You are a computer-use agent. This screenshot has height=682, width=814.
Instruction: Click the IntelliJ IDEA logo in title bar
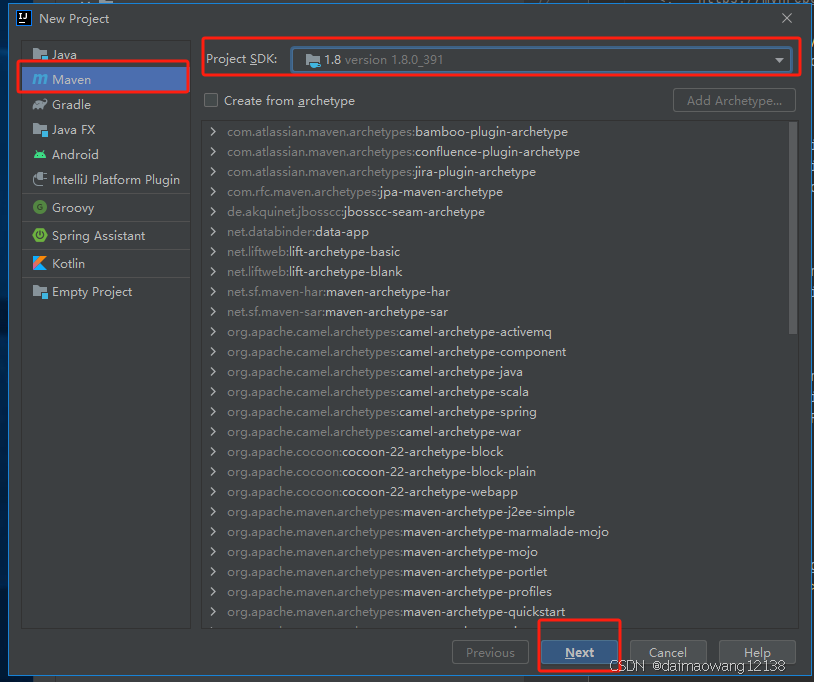(x=23, y=18)
